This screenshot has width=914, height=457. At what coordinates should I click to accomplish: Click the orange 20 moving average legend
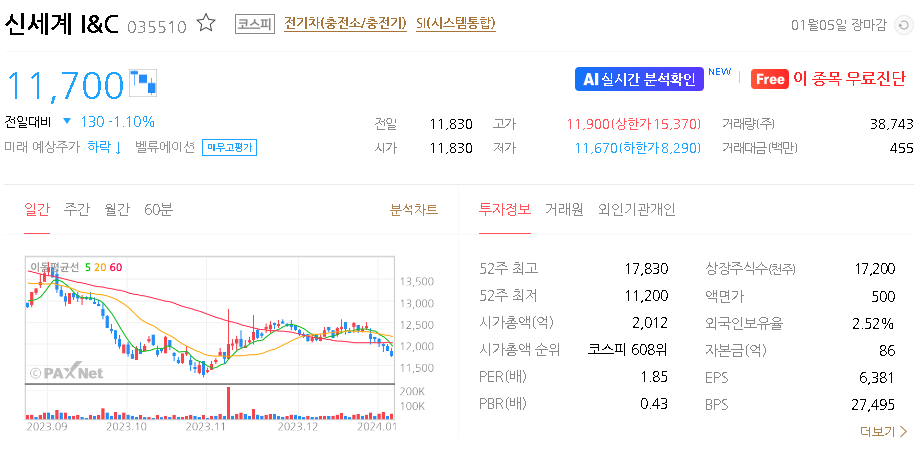tap(100, 268)
